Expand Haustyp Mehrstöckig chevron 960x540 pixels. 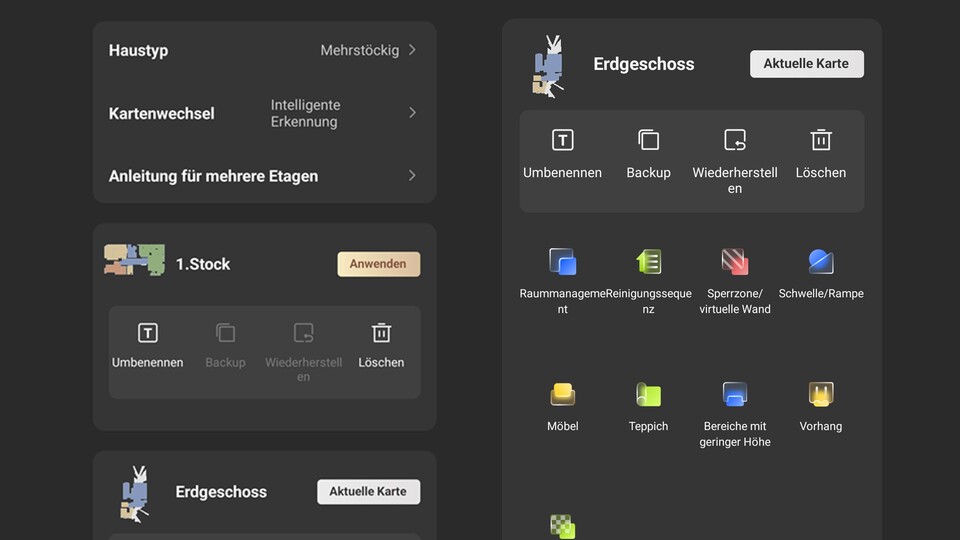pos(412,50)
